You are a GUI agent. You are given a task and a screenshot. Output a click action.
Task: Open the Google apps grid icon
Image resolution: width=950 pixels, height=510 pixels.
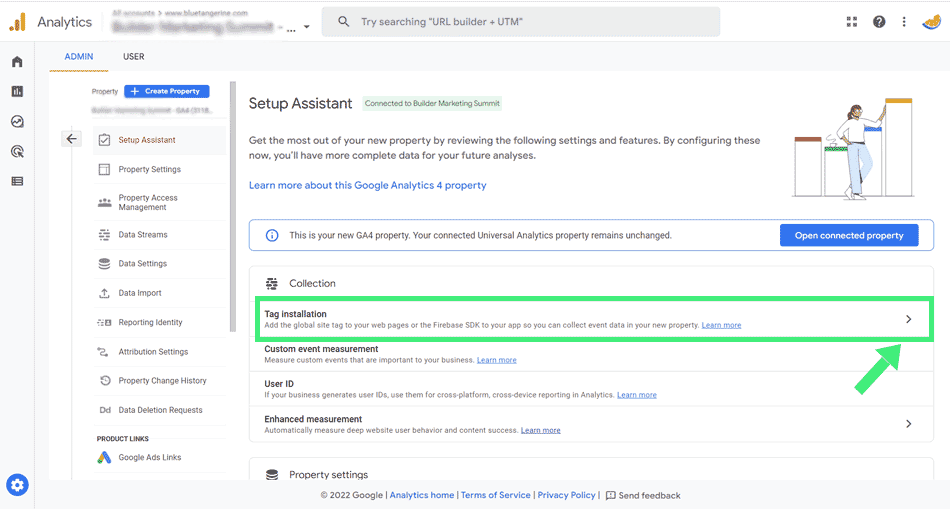[852, 22]
